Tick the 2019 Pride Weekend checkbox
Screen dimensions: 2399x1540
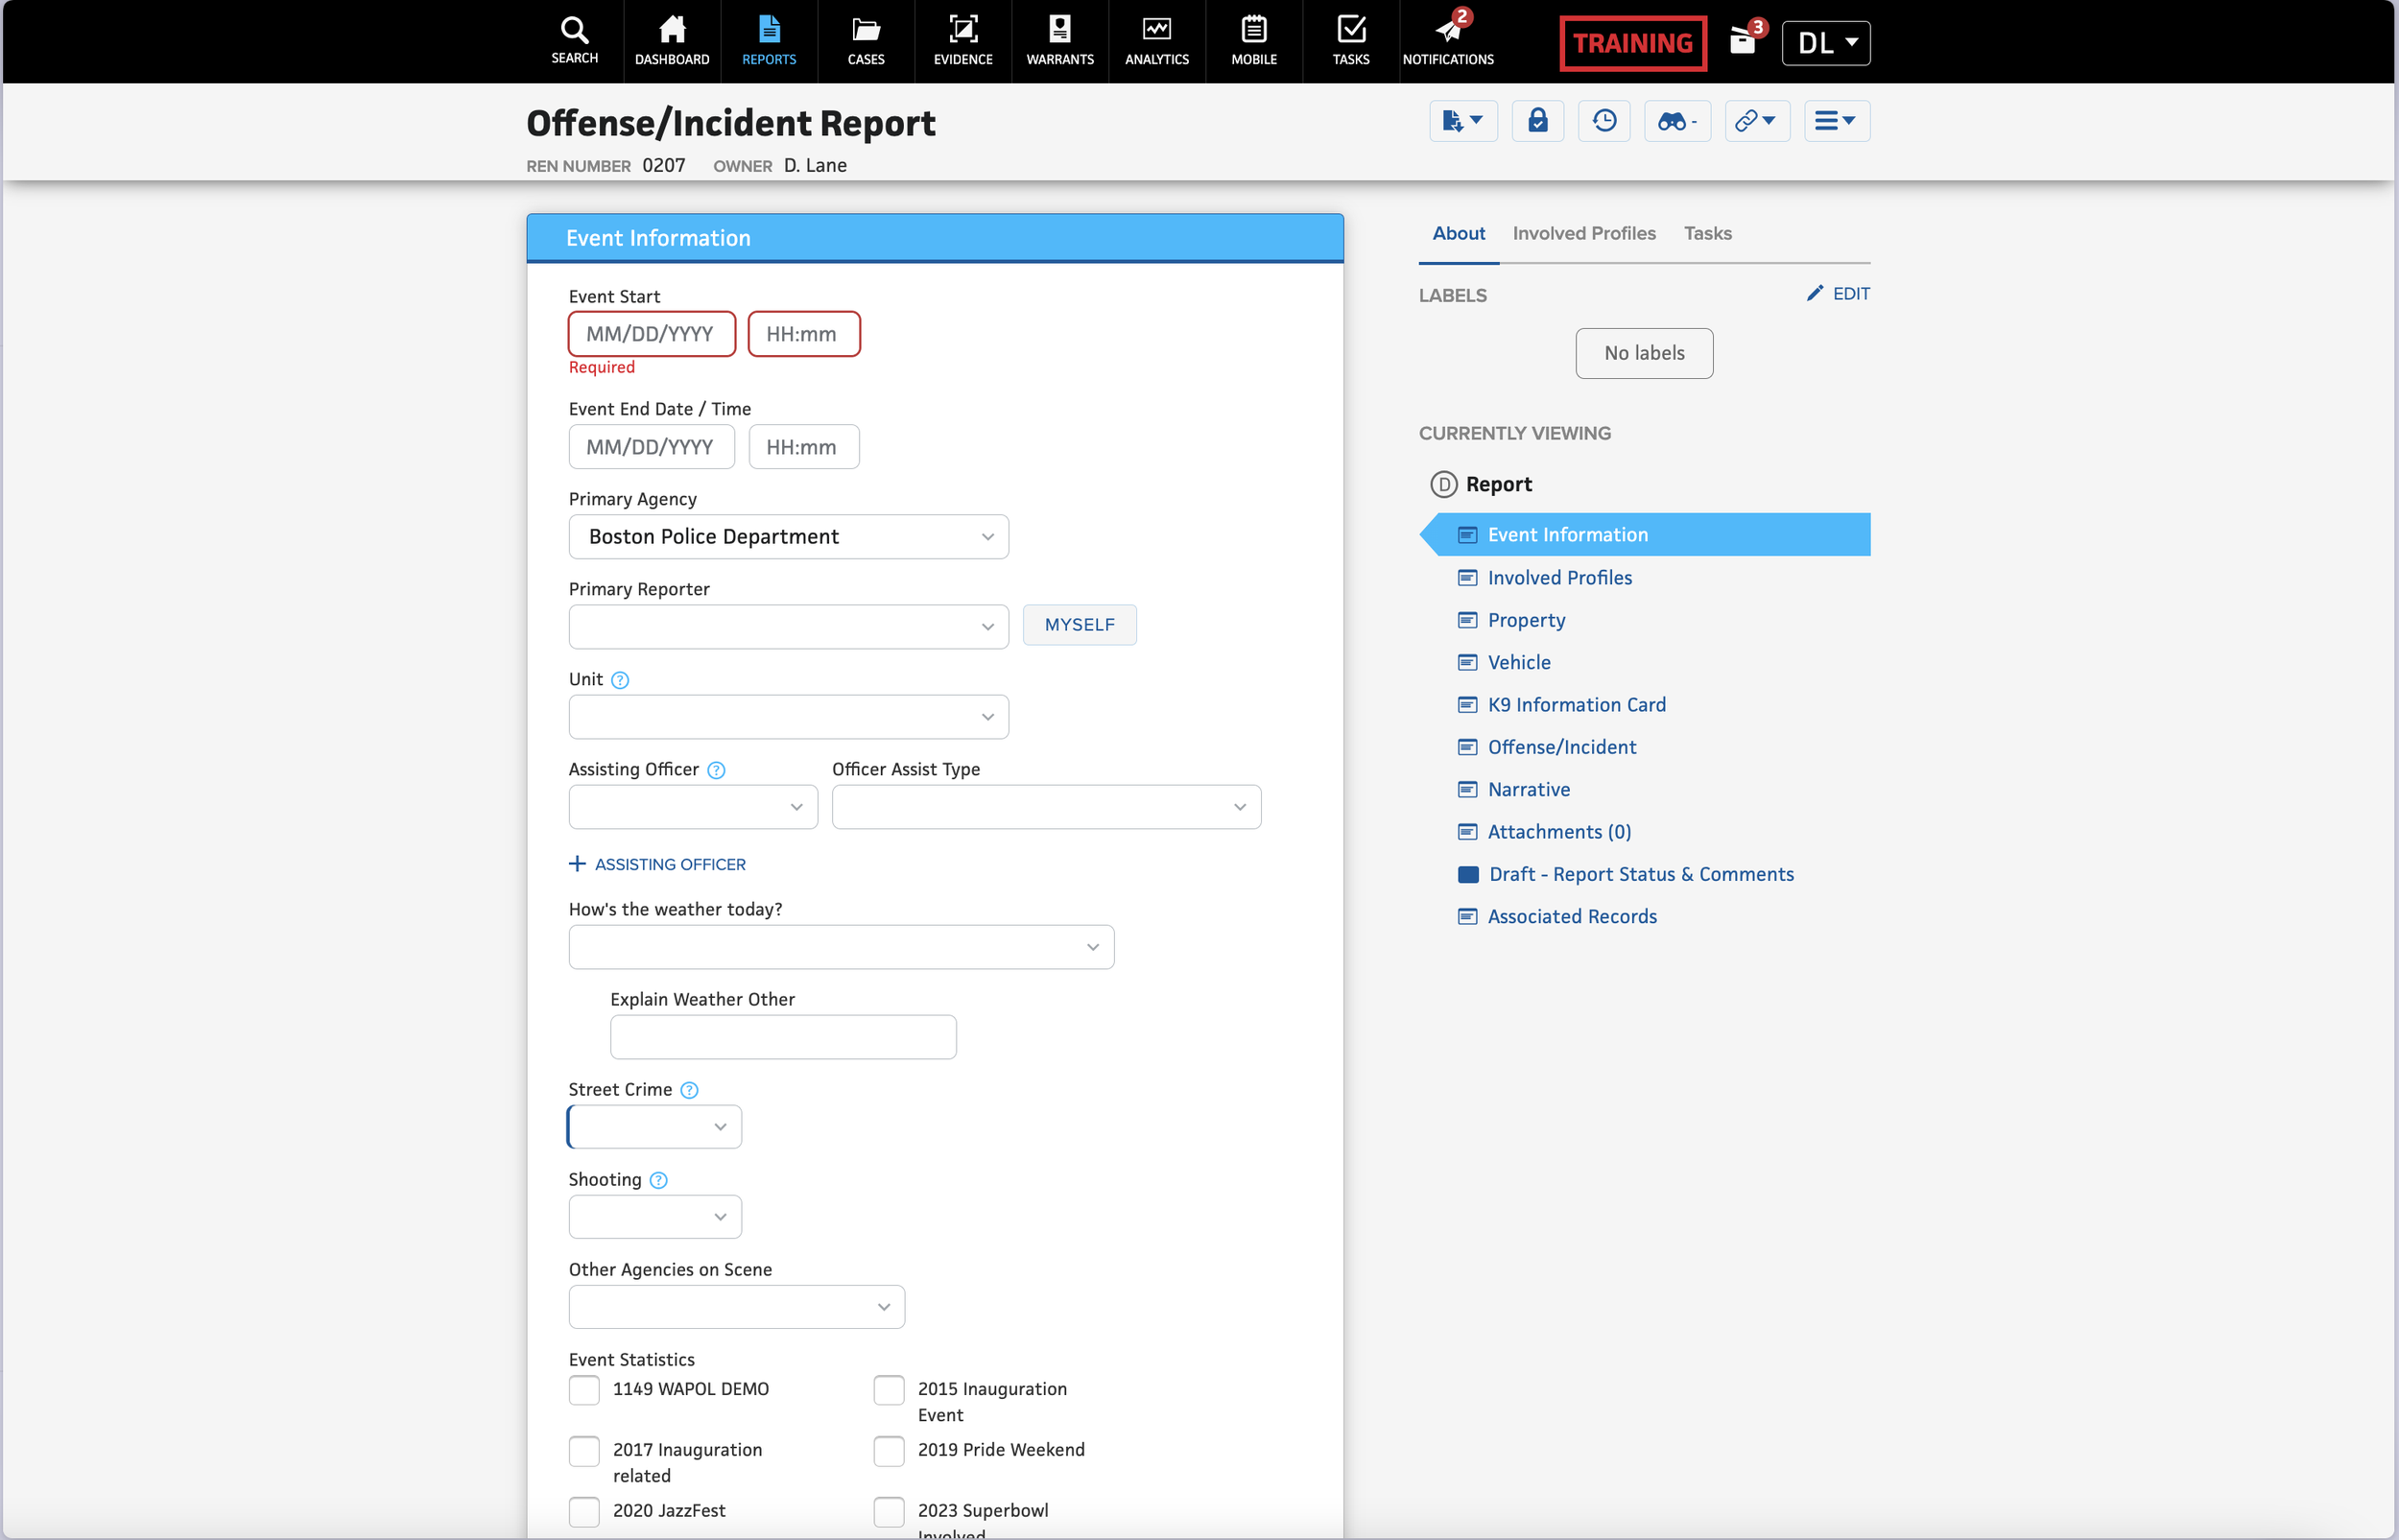pos(889,1451)
